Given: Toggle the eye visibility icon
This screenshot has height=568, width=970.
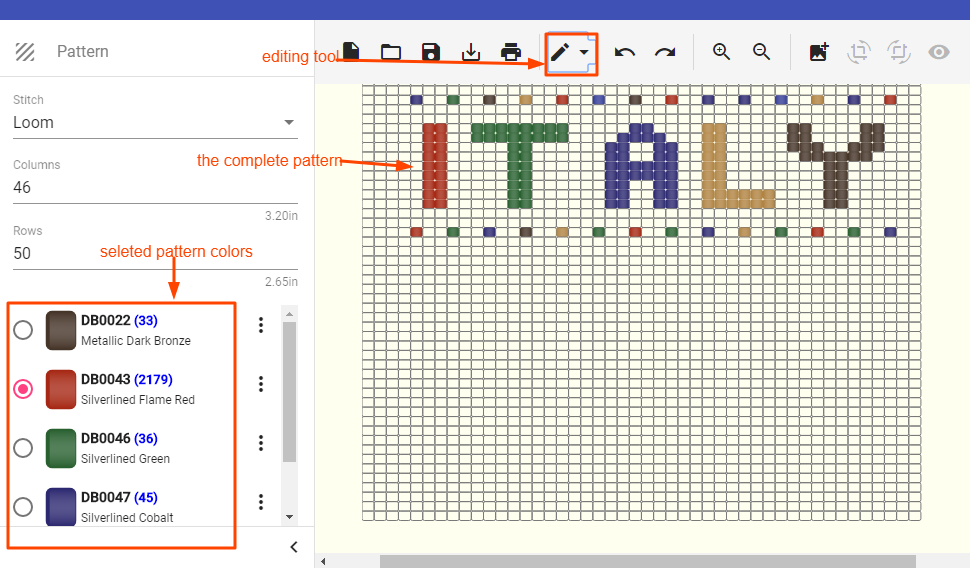Looking at the screenshot, I should 938,52.
